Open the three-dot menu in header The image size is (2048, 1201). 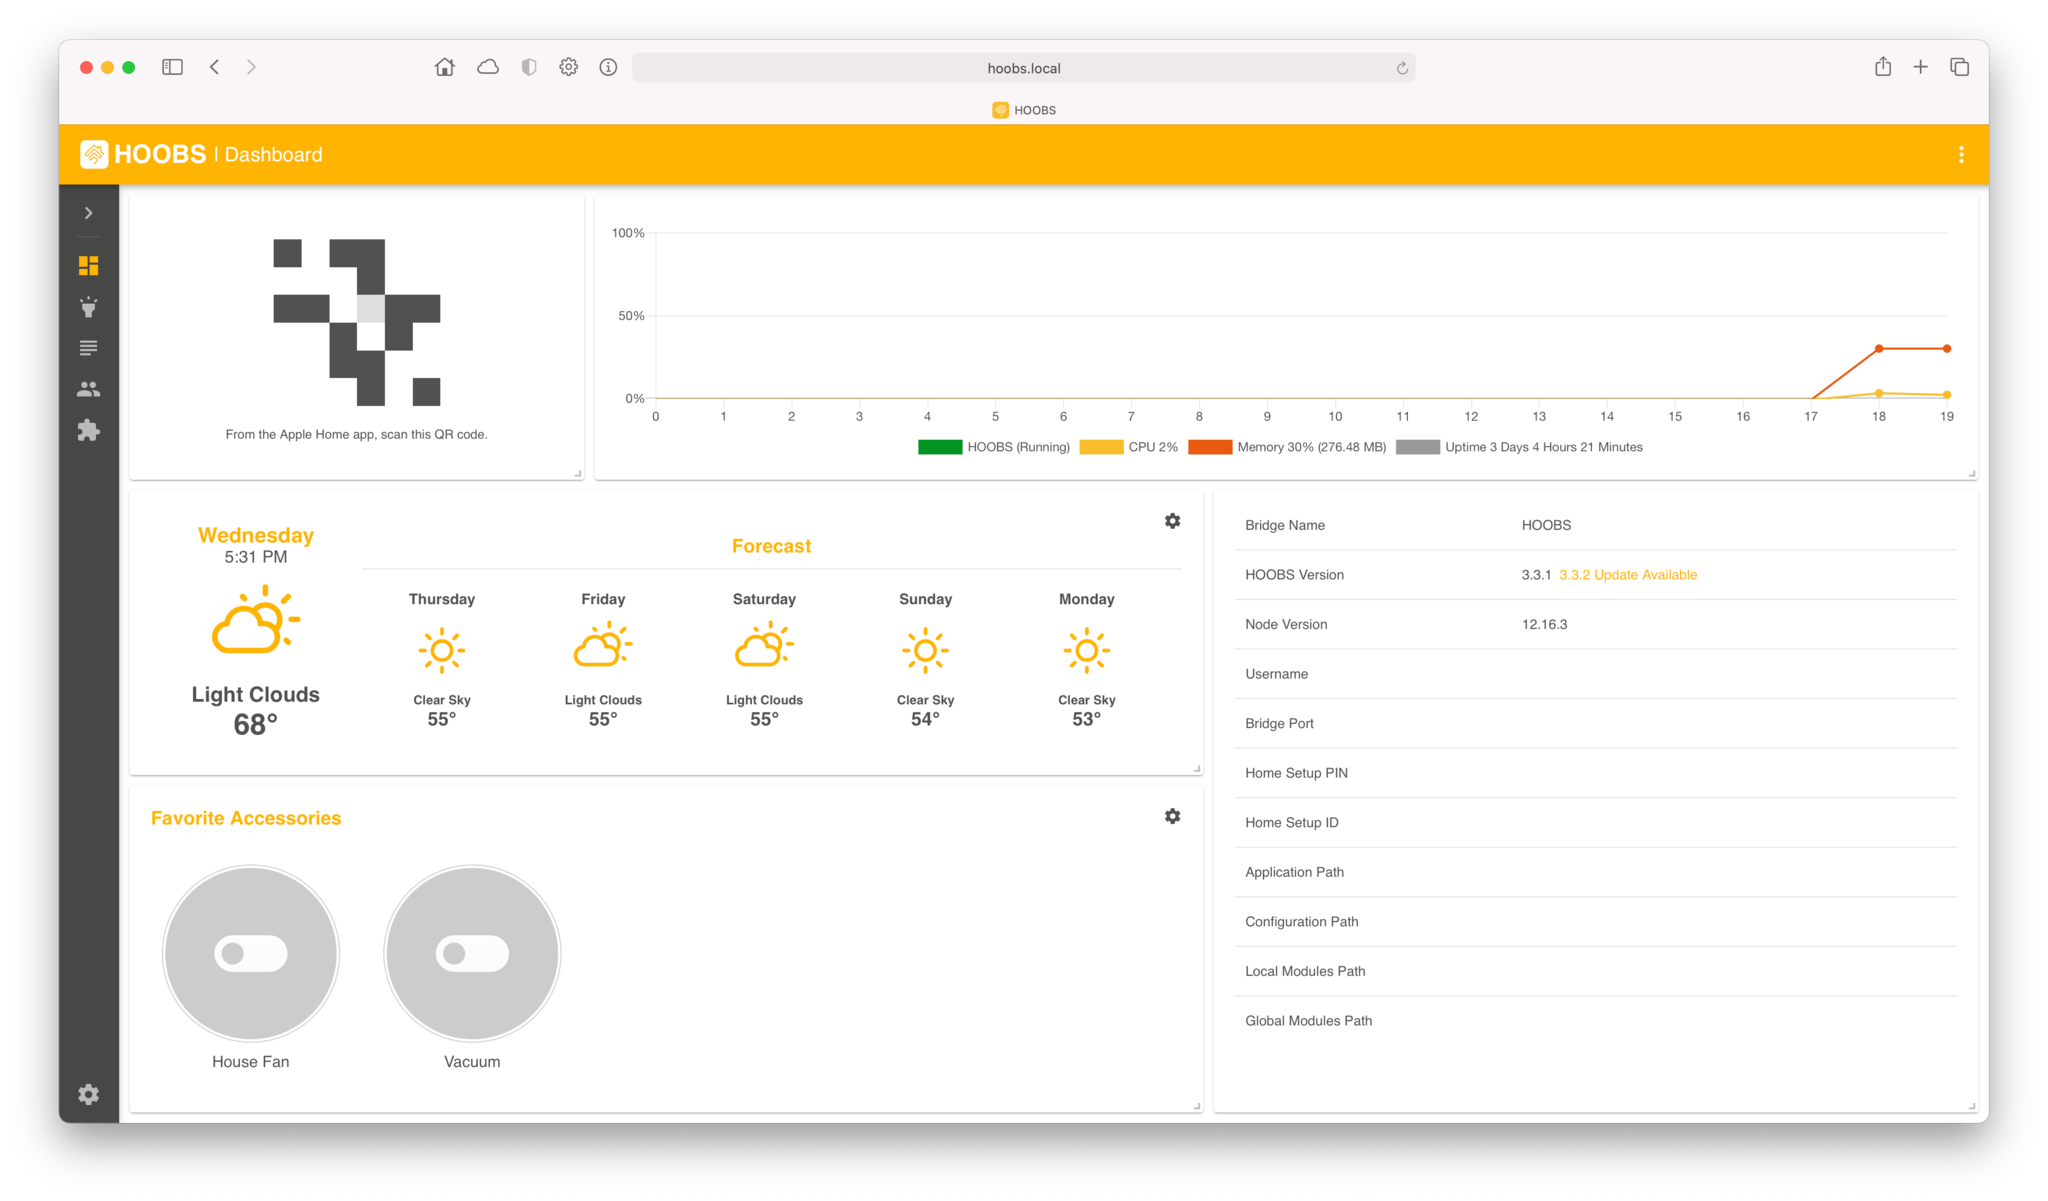[x=1960, y=154]
